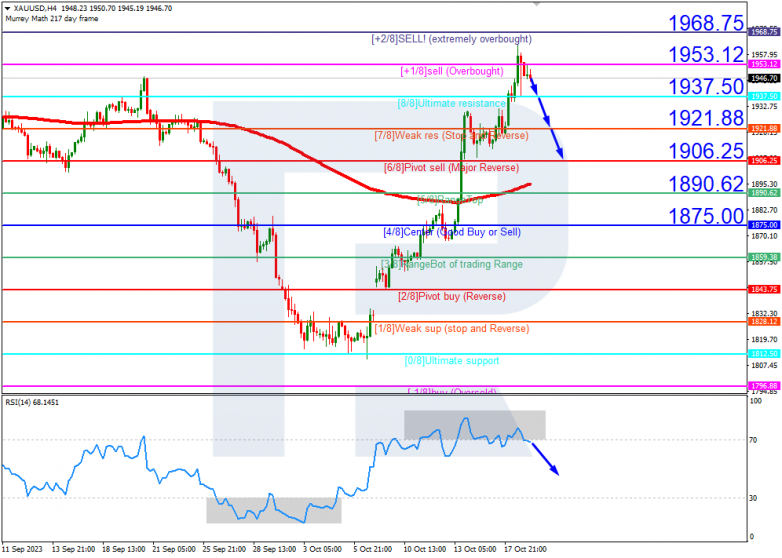The width and height of the screenshot is (782, 558).
Task: Click the red 1843.75 axis price tag
Action: pyautogui.click(x=764, y=290)
